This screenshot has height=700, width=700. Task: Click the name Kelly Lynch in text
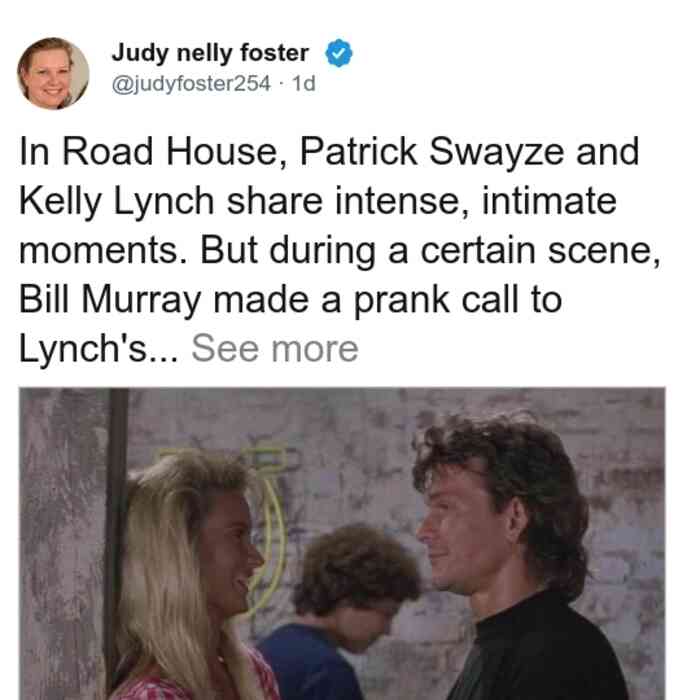(117, 202)
